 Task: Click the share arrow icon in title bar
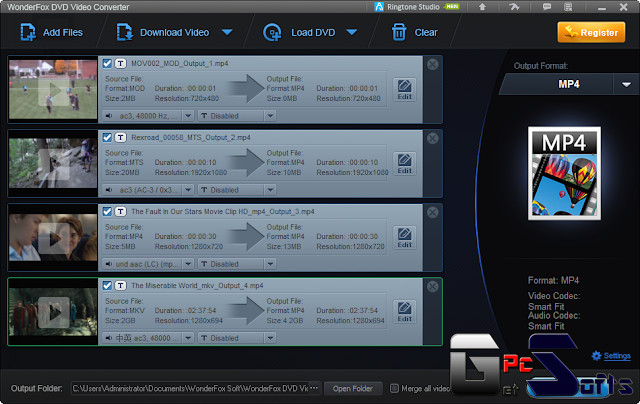[x=514, y=7]
